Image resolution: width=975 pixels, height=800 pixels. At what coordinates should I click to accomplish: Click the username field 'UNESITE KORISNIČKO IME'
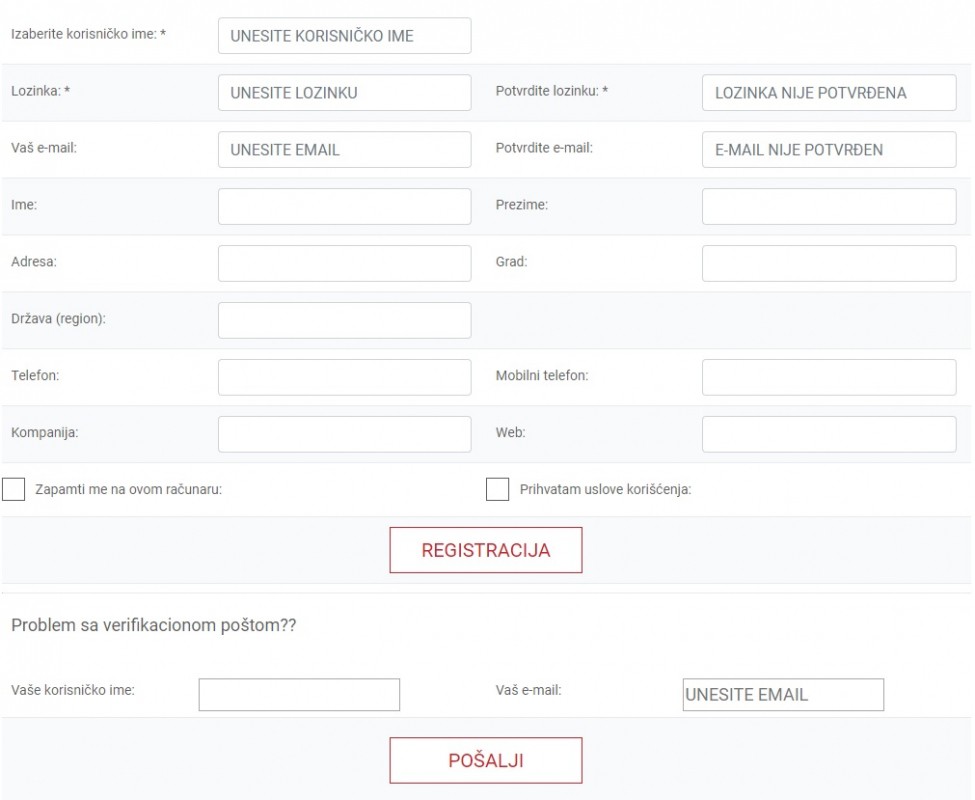(x=344, y=35)
